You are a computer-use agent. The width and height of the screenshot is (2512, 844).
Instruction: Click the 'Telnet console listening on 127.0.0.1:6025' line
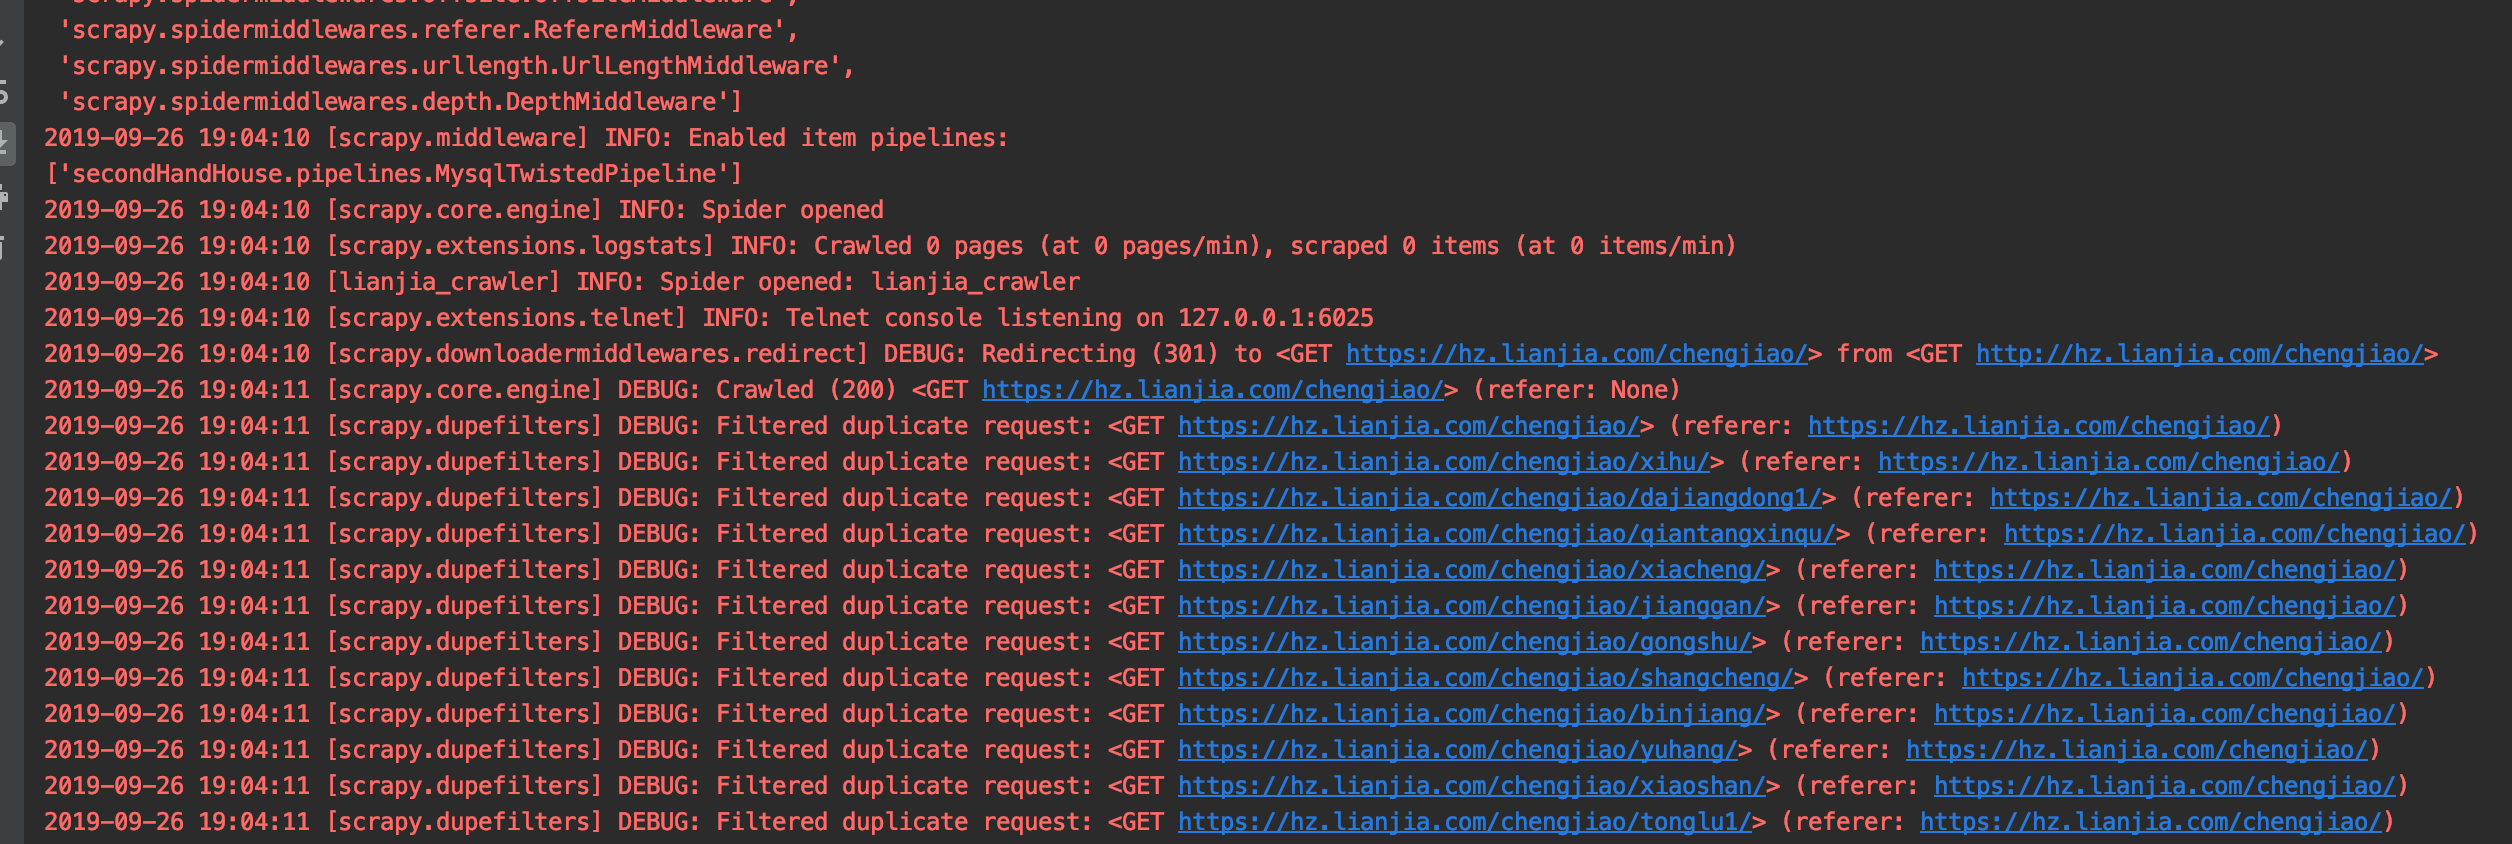click(x=709, y=318)
